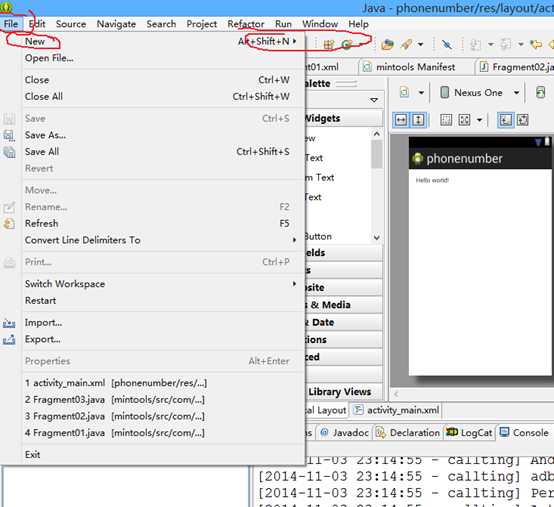Click the Import icon in File menu
This screenshot has width=554, height=507.
9,323
